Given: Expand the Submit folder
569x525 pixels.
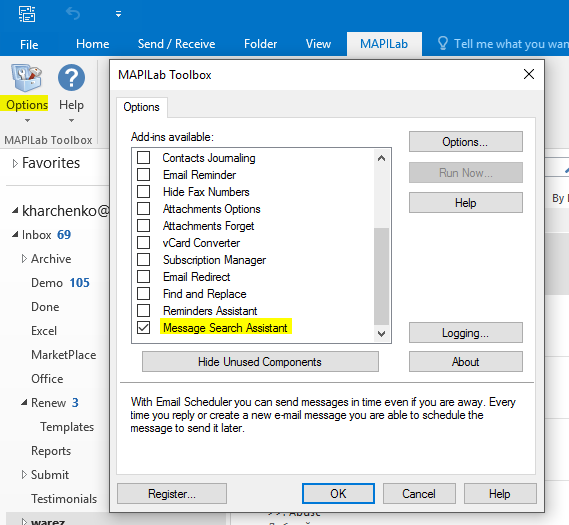Looking at the screenshot, I should tap(24, 475).
